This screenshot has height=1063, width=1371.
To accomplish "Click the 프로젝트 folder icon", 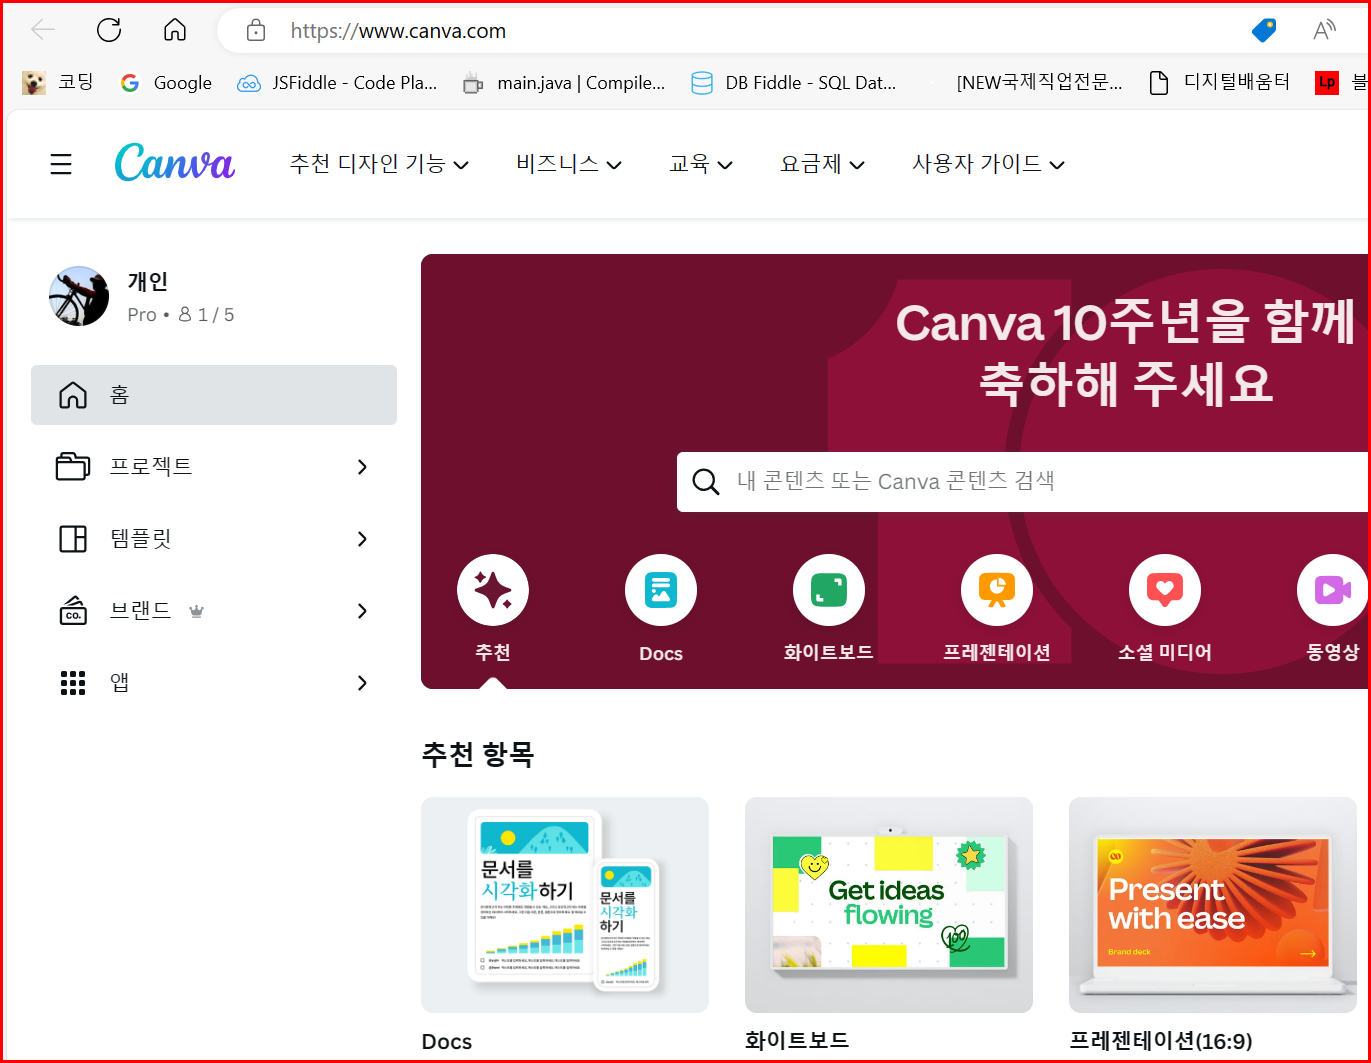I will click(x=73, y=467).
